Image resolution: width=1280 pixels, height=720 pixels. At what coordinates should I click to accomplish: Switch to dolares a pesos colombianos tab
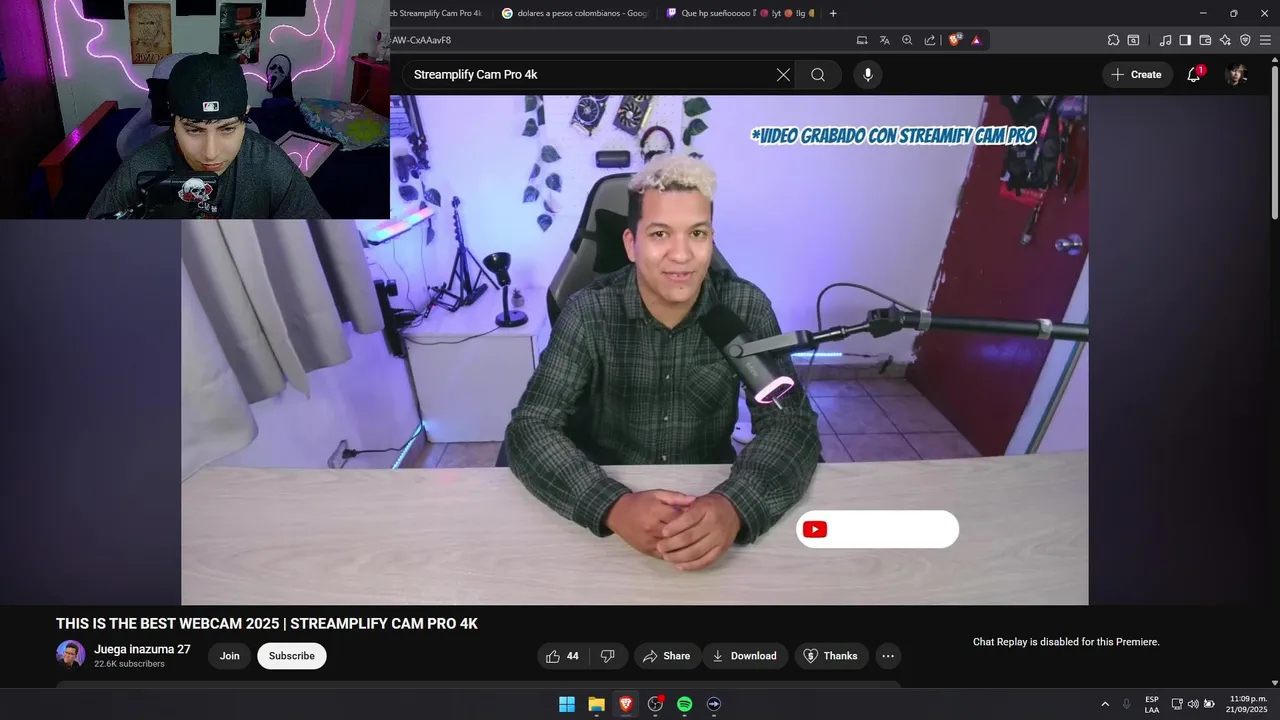[x=575, y=13]
